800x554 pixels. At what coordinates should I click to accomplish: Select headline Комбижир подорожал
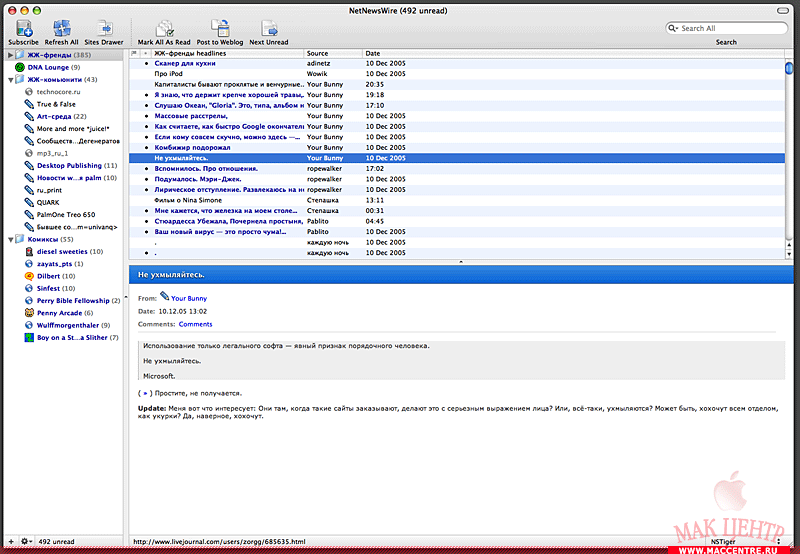click(x=192, y=147)
